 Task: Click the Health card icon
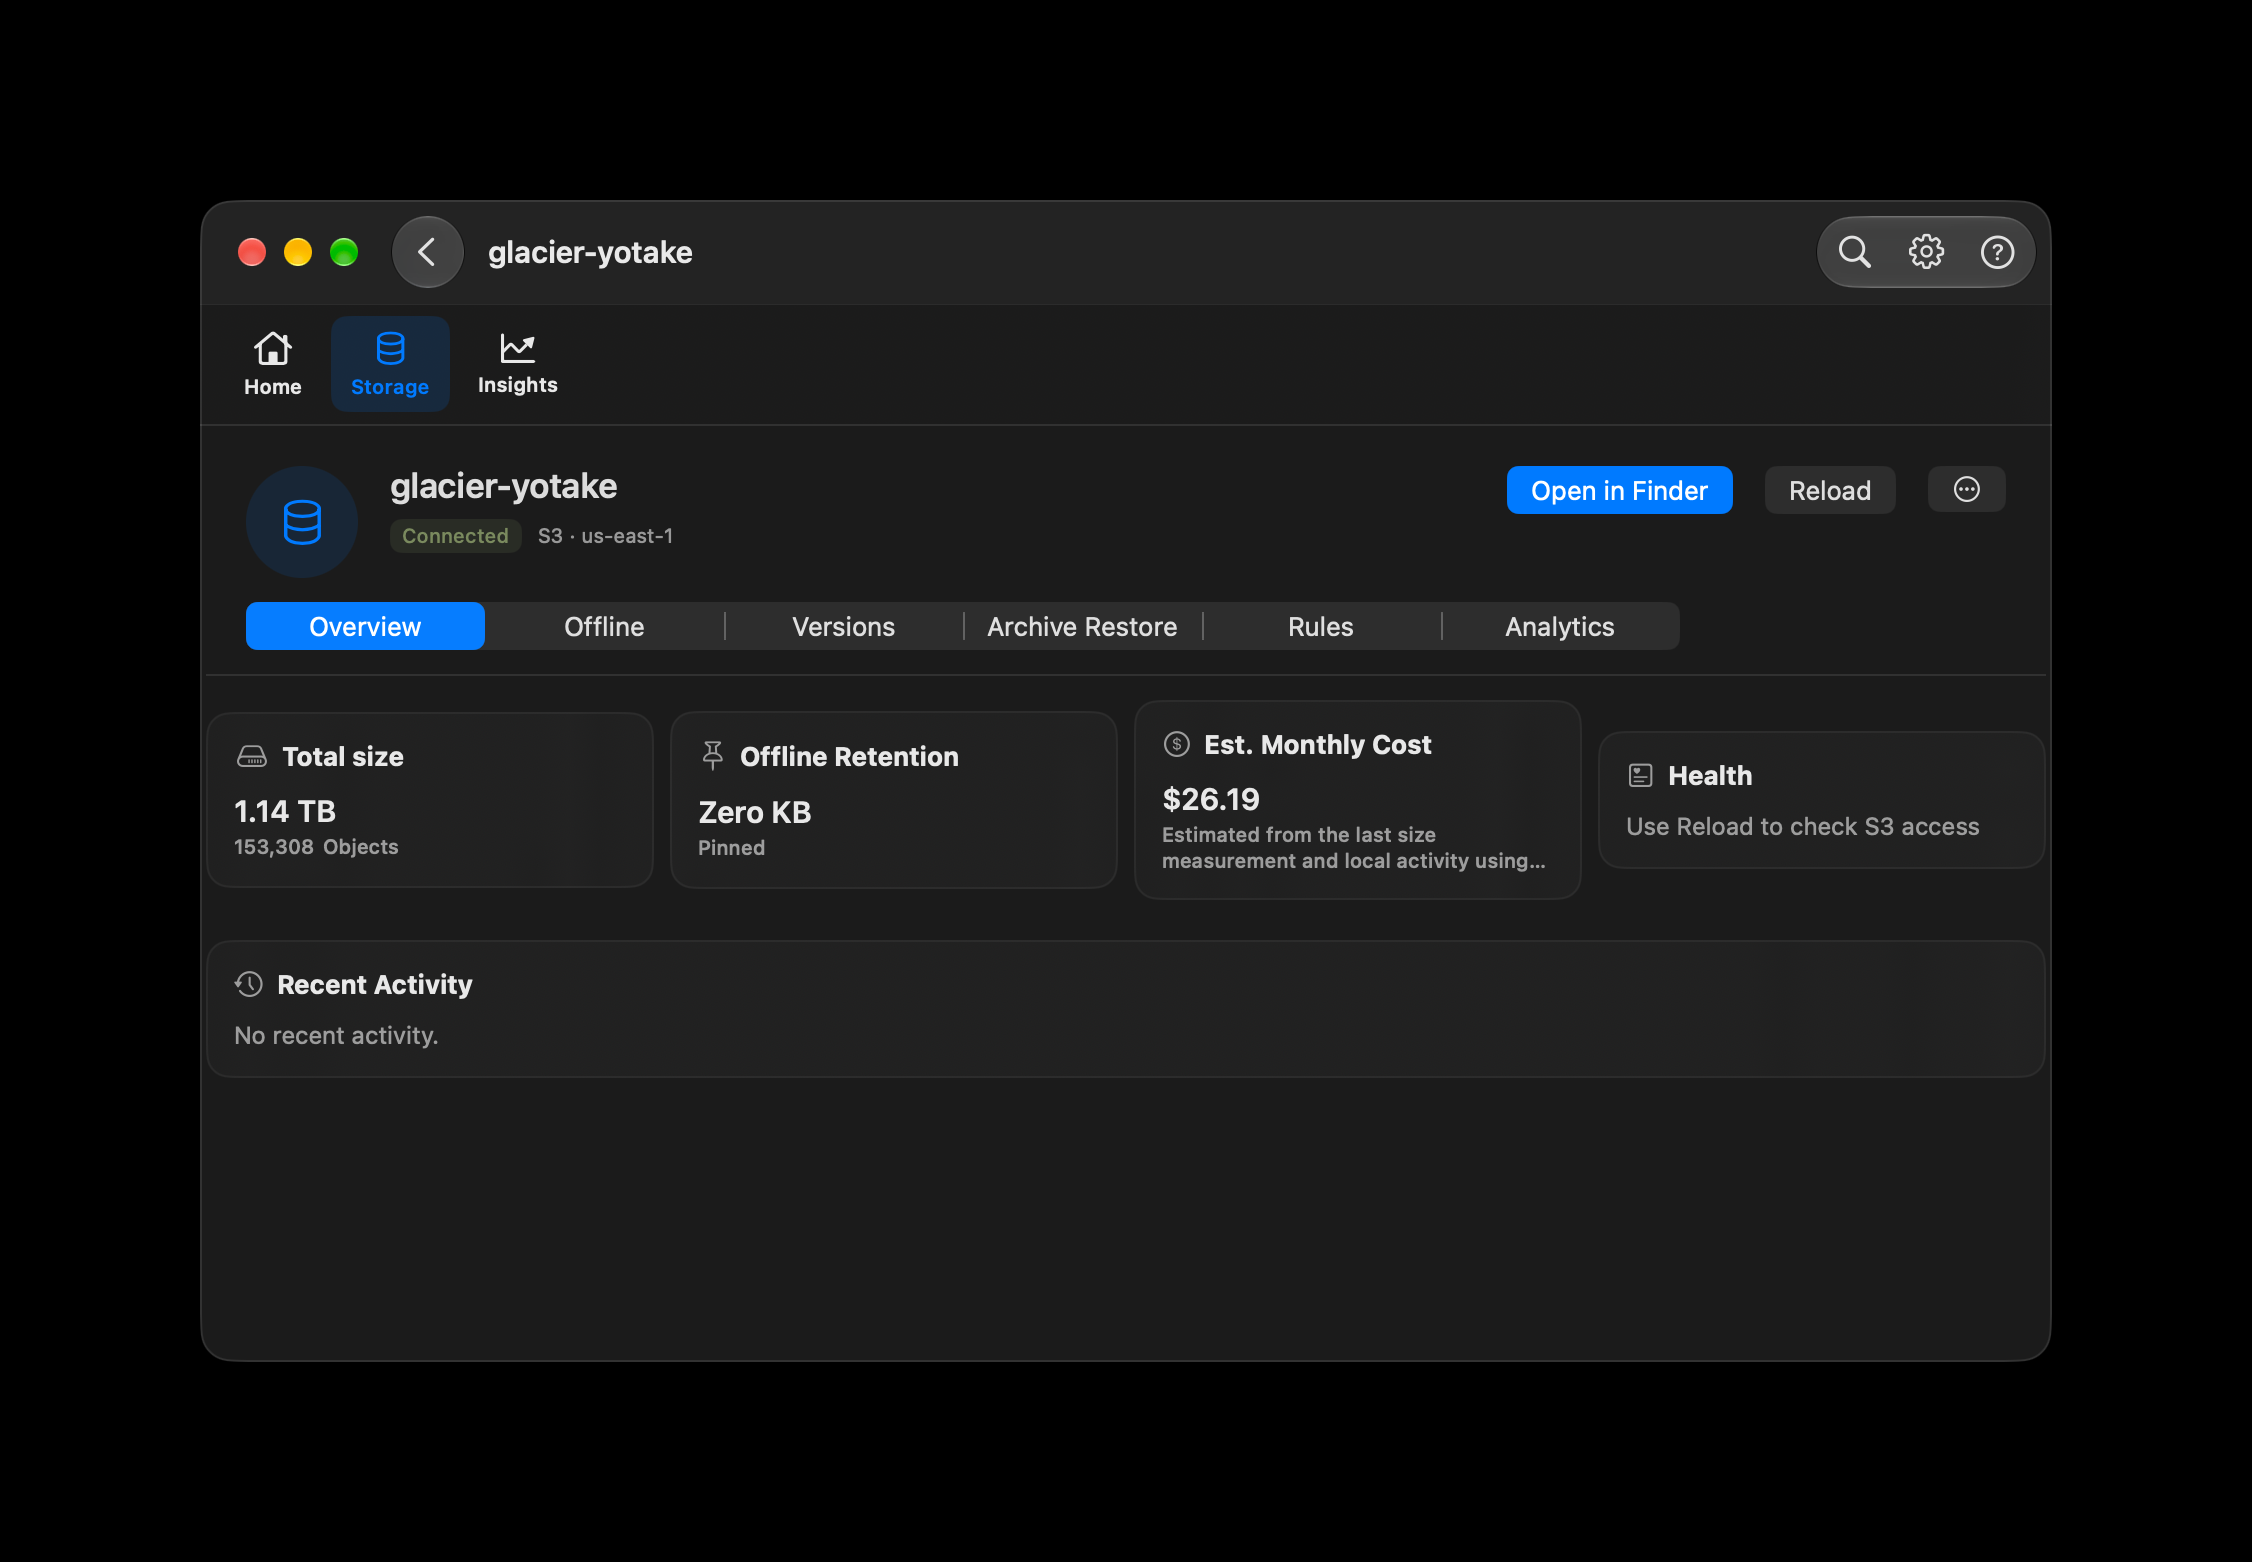[1641, 775]
